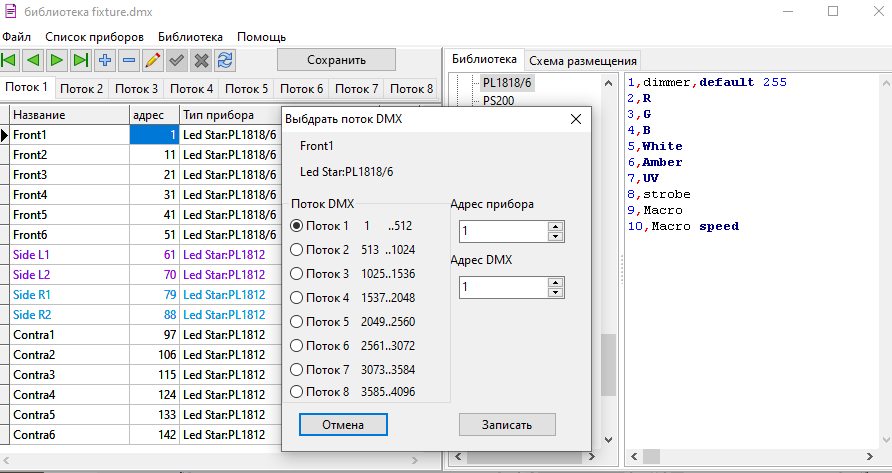Screen dimensions: 892x473
Task: Increase Адрес прибора value with up arrow
Action: pyautogui.click(x=555, y=227)
